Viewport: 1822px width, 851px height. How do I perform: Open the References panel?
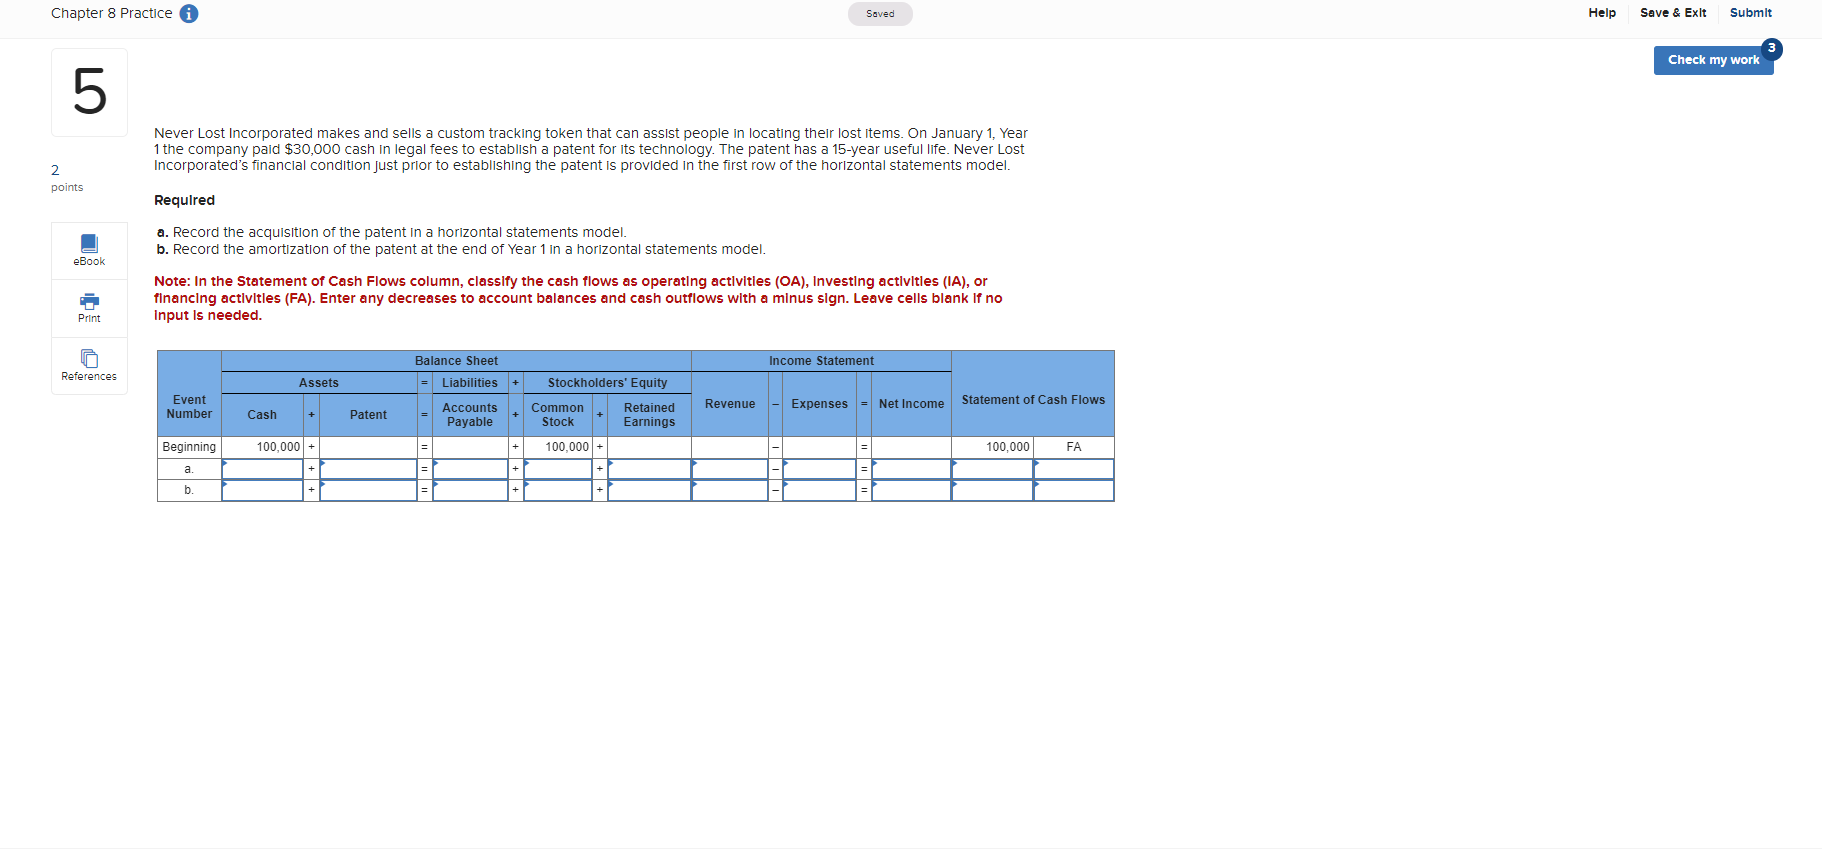[x=89, y=366]
